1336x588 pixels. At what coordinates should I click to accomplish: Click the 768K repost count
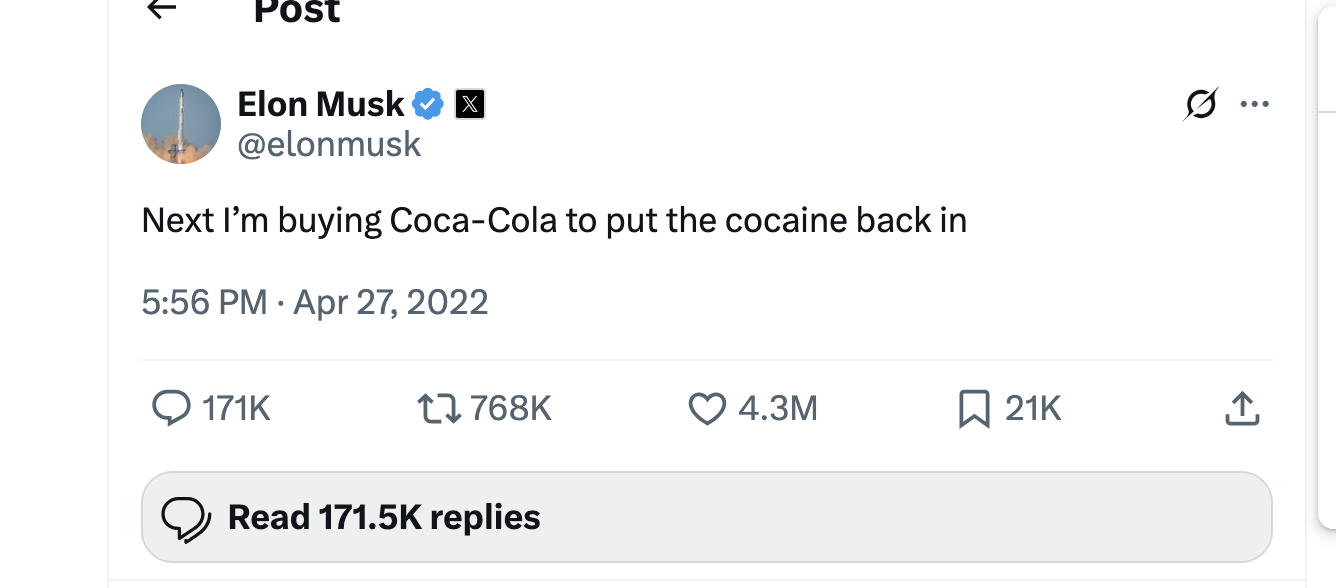click(510, 408)
